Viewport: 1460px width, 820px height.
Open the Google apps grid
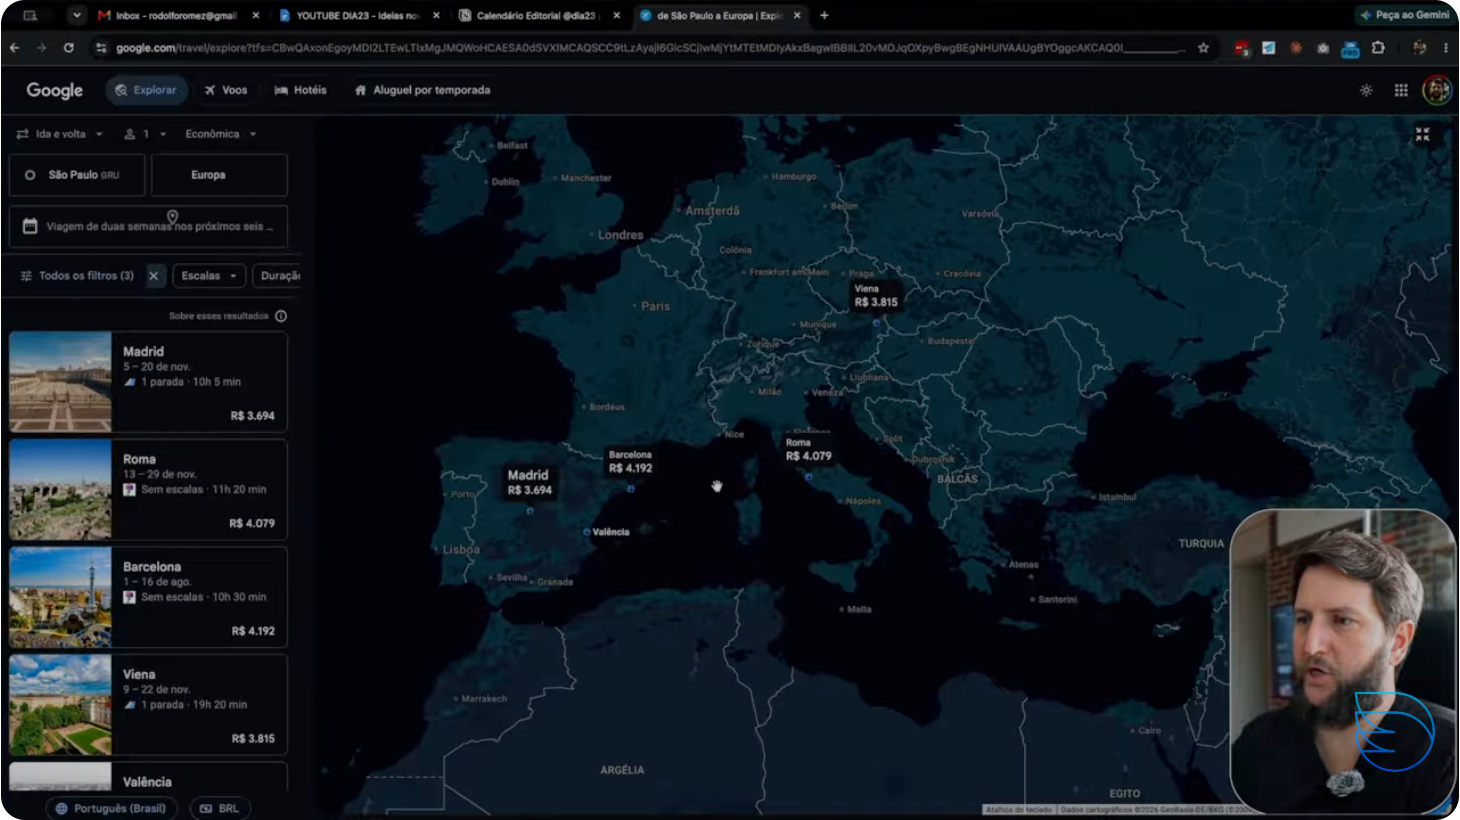[1401, 90]
